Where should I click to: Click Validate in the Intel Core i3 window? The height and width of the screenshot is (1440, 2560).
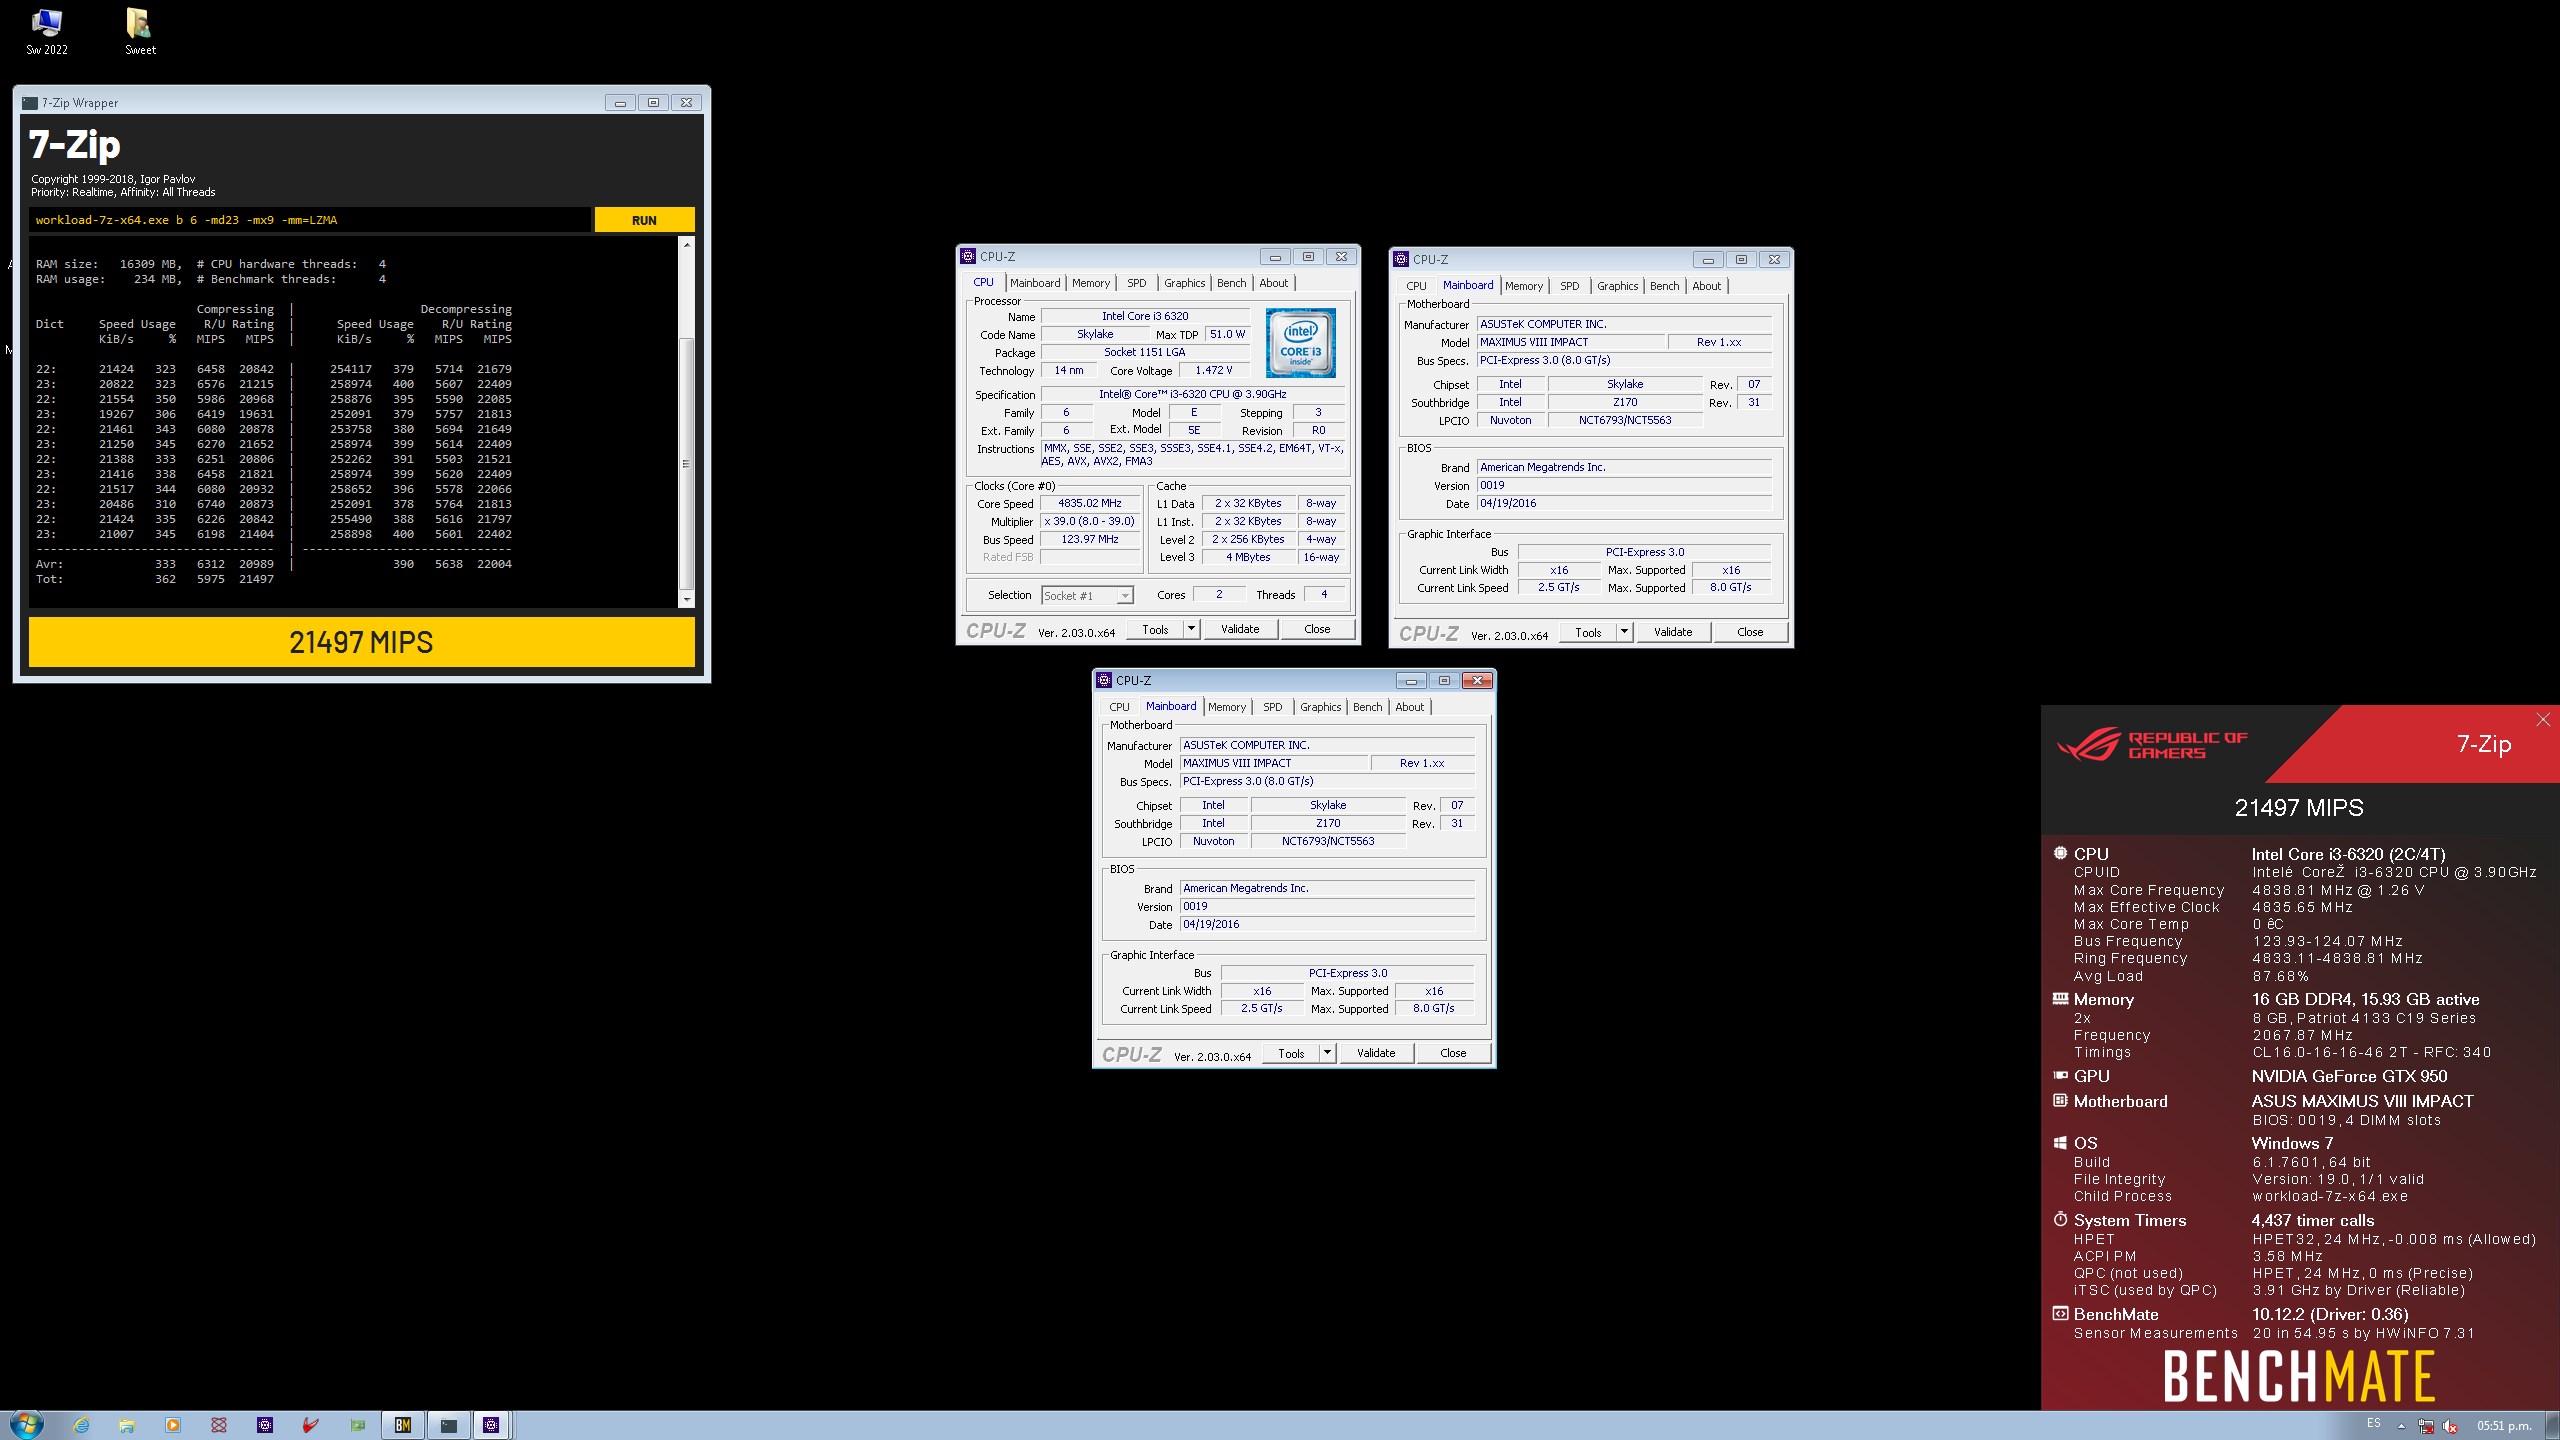click(x=1240, y=629)
